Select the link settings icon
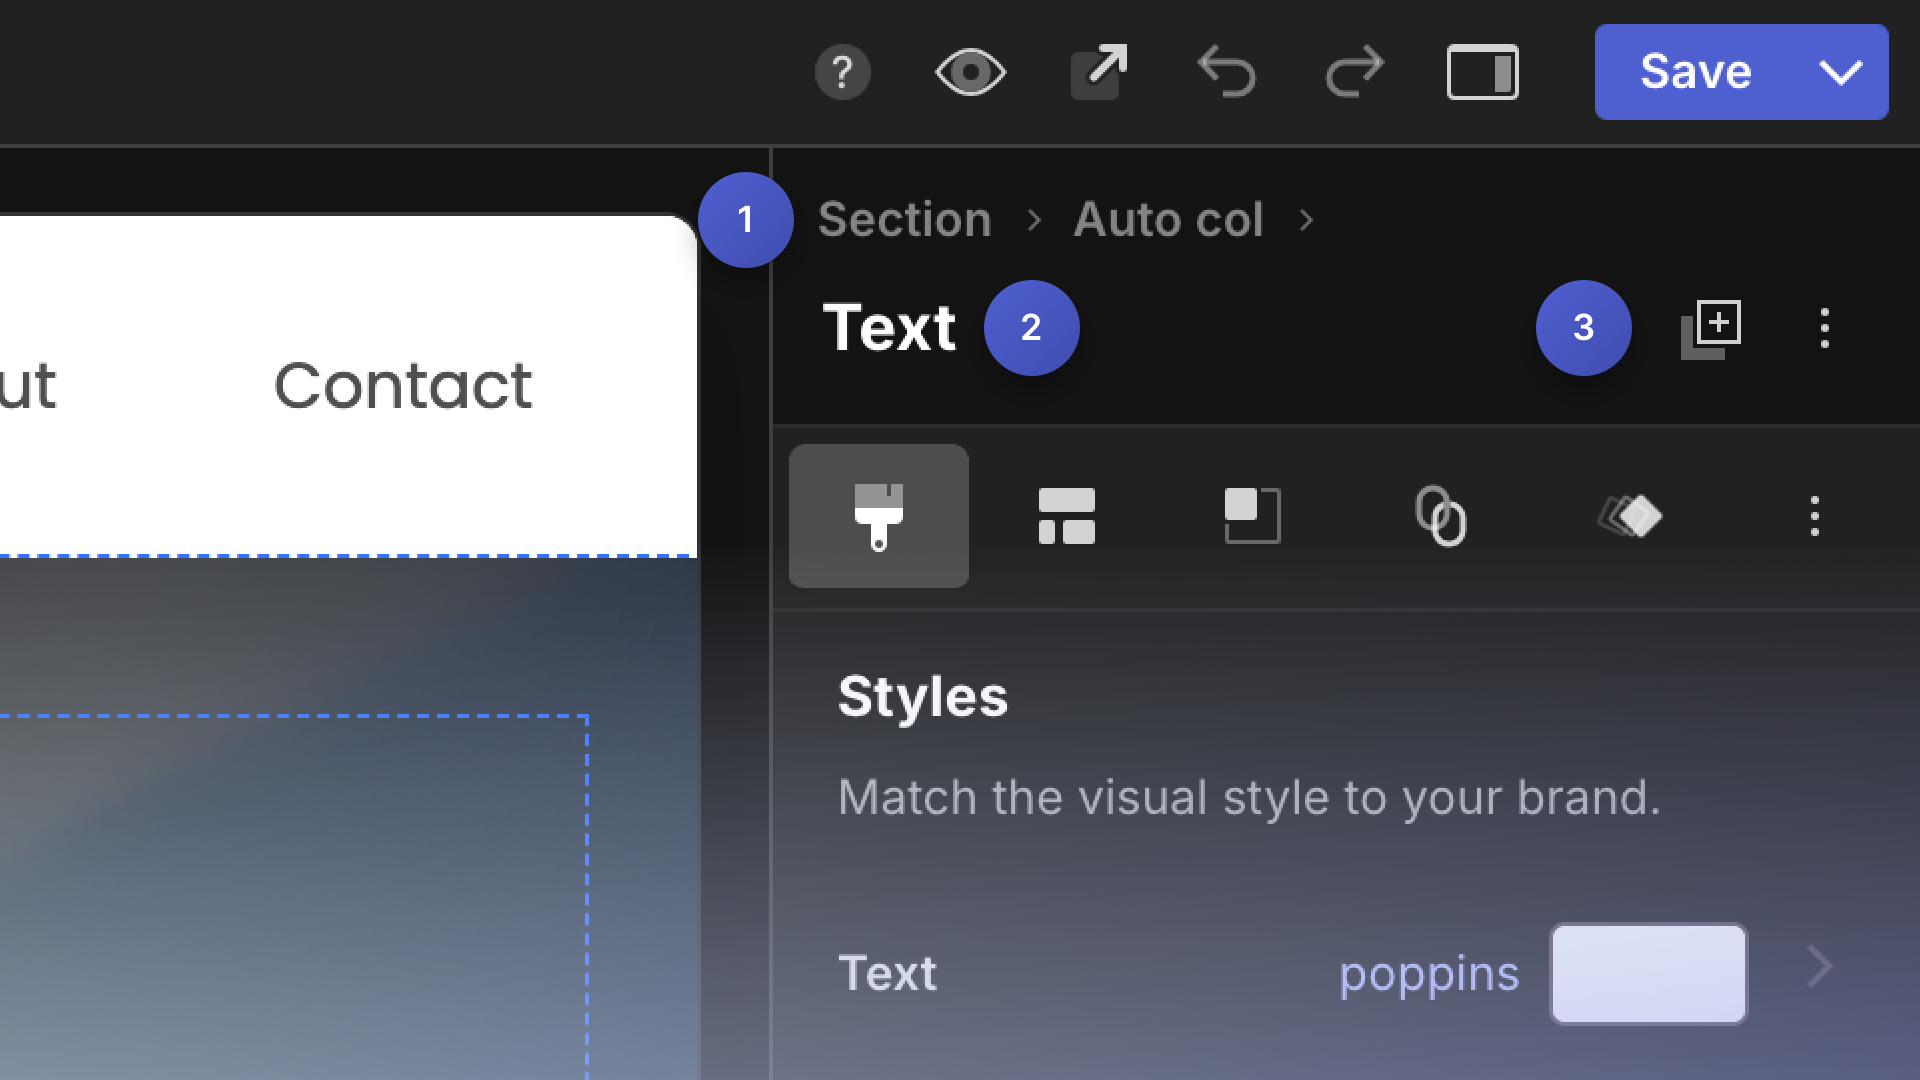This screenshot has width=1920, height=1080. 1440,516
